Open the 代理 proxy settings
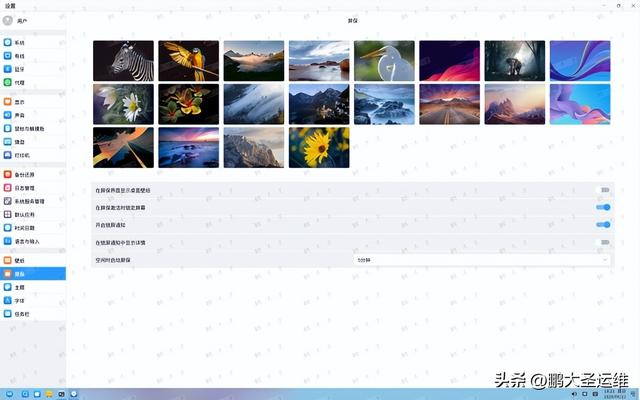Screen dimensions: 640x400 click(33, 82)
